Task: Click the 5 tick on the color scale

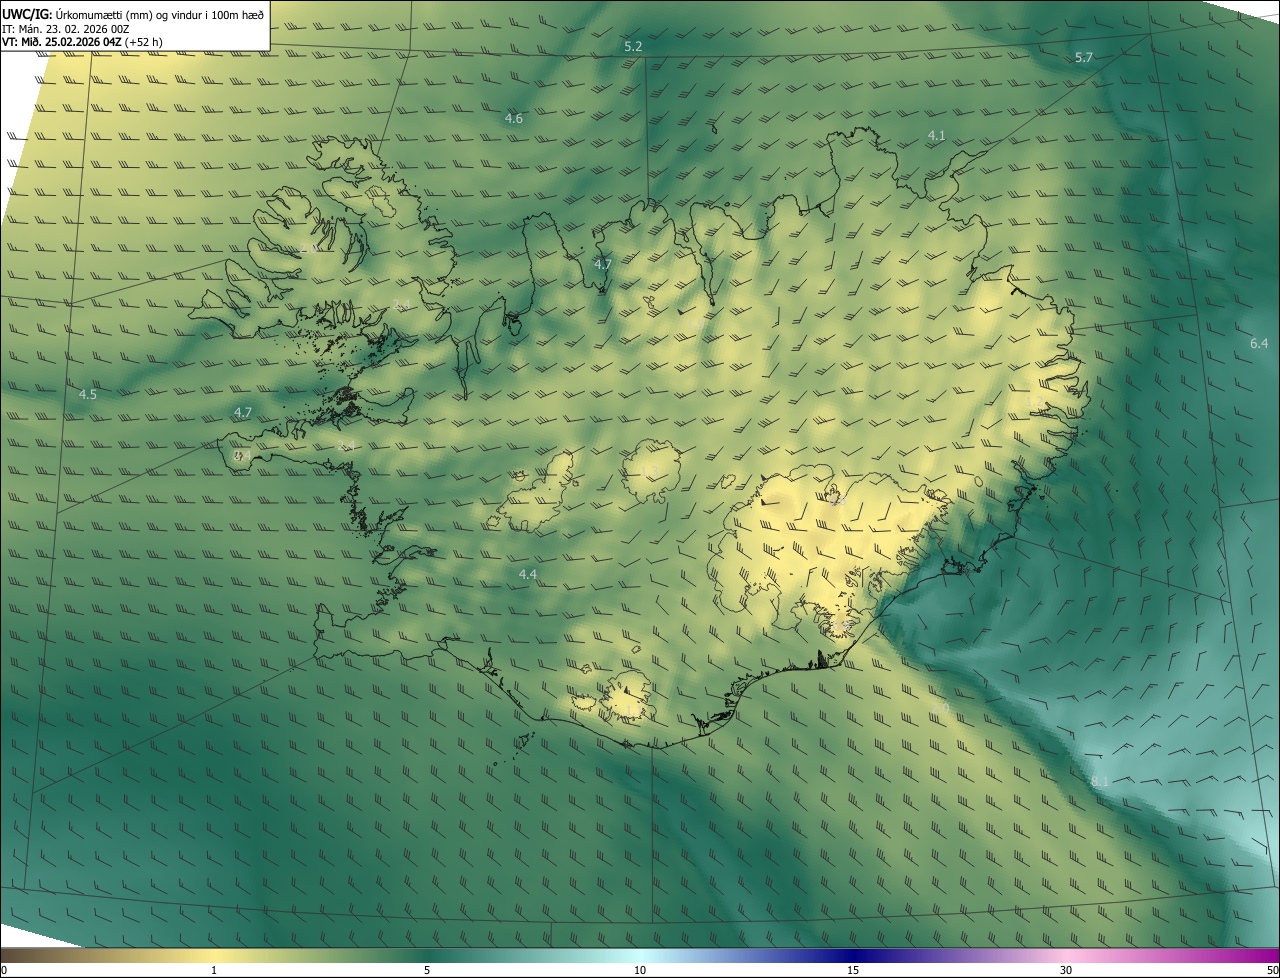Action: click(x=427, y=970)
